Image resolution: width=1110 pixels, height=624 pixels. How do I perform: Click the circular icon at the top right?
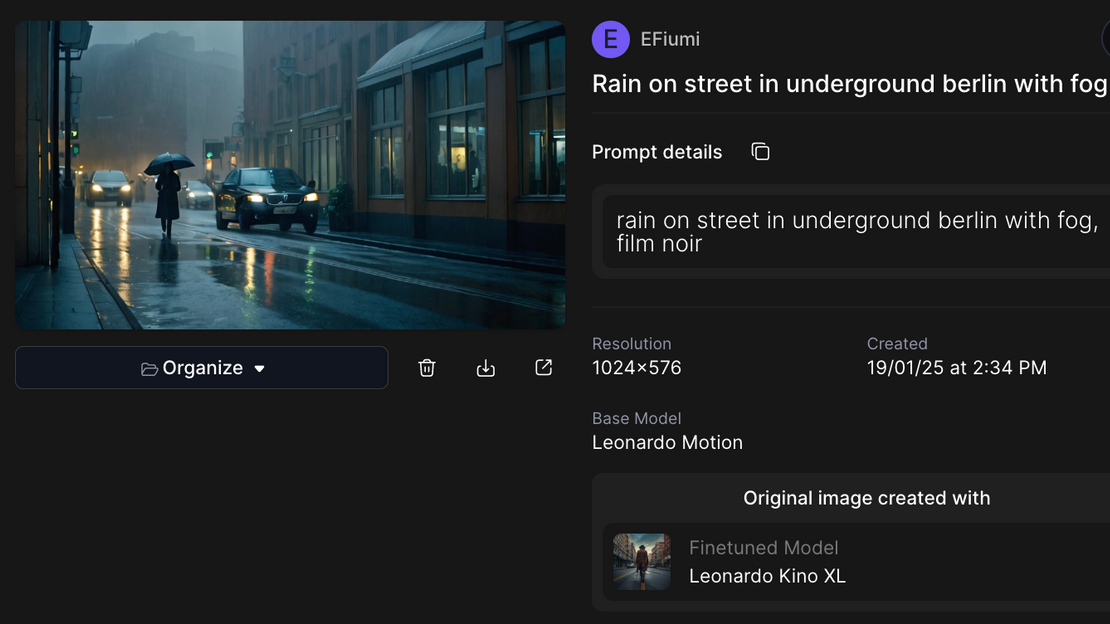1105,38
